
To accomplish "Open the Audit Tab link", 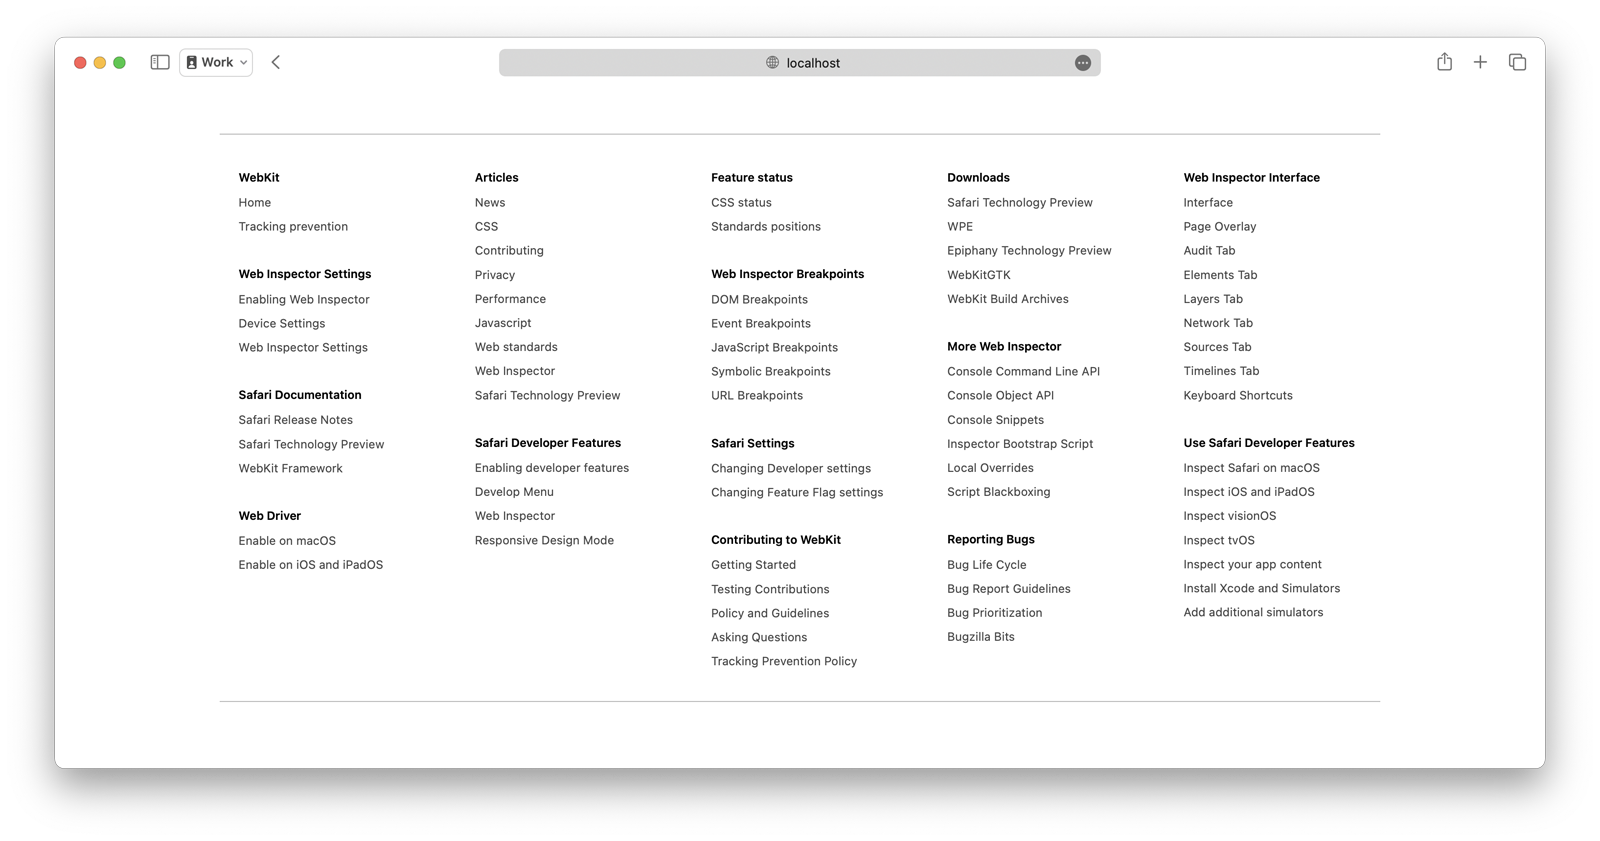I will click(x=1209, y=251).
